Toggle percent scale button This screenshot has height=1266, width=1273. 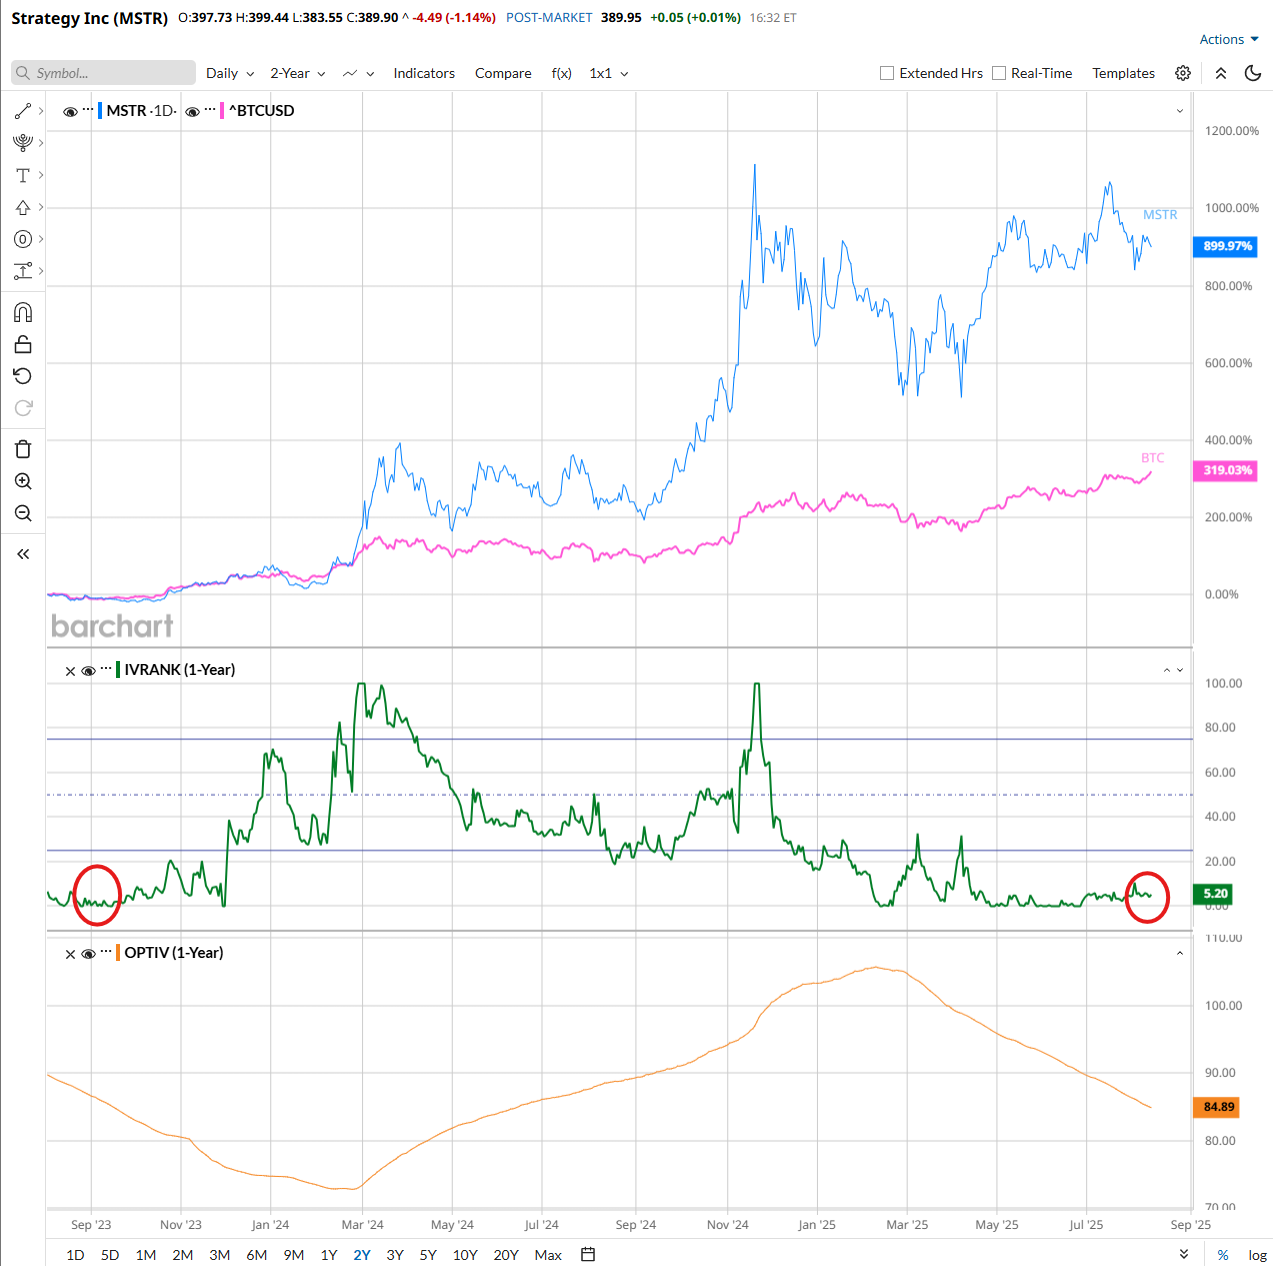[x=1223, y=1255]
